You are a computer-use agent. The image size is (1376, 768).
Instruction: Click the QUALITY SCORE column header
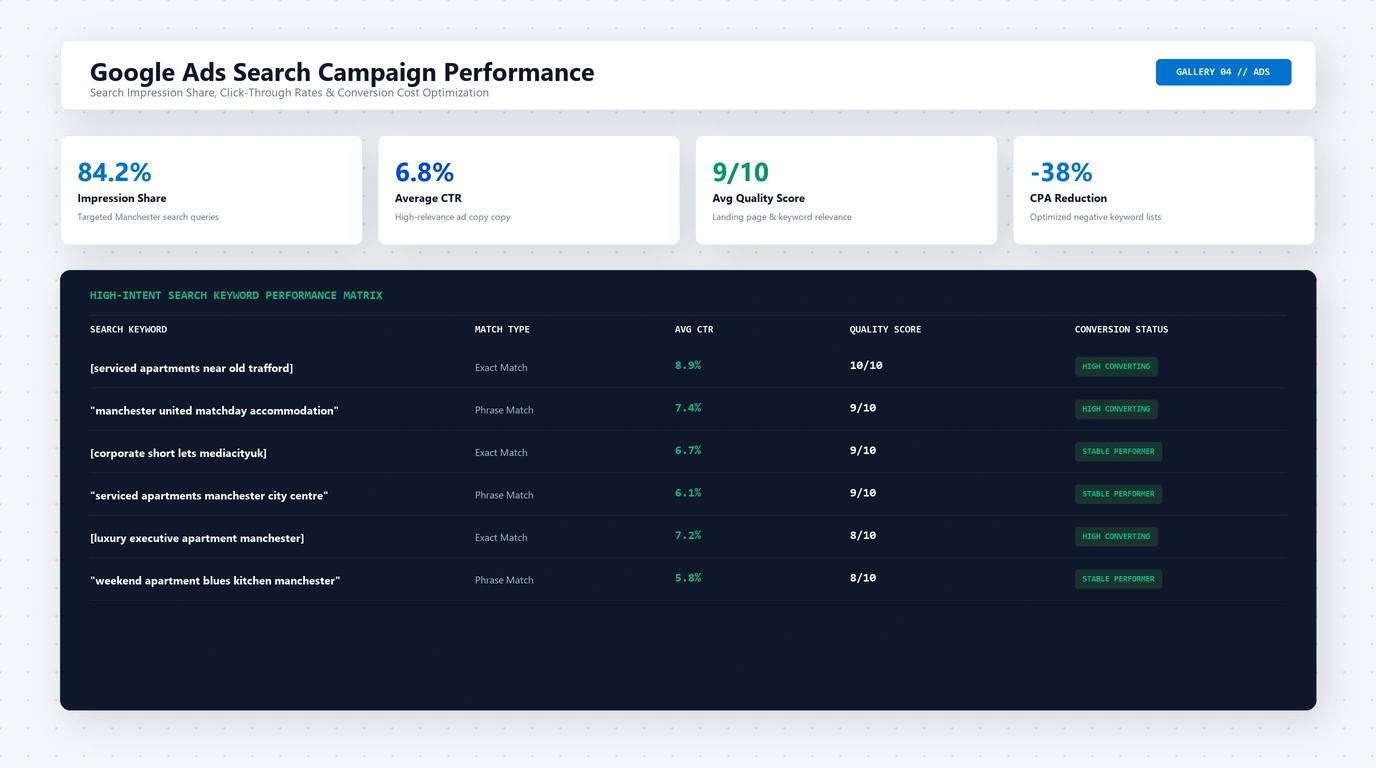click(x=886, y=330)
